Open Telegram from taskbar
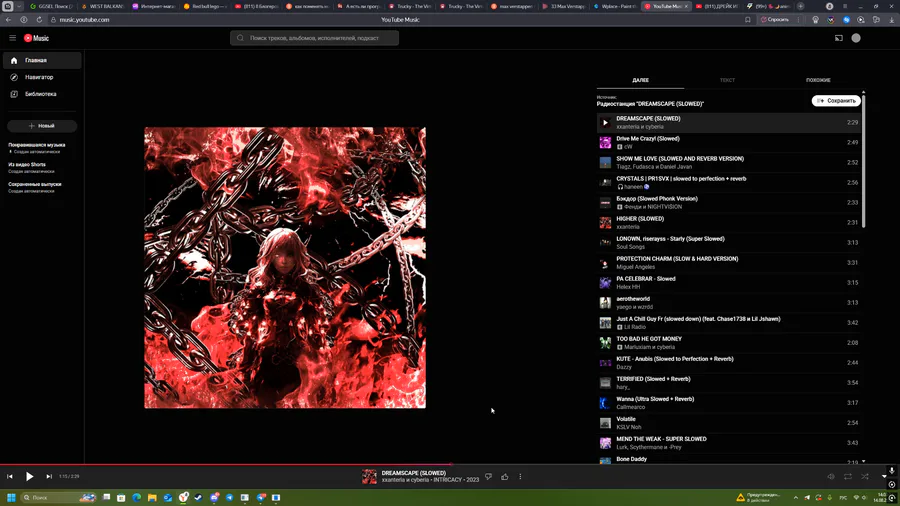Viewport: 900px width, 506px height. coord(230,497)
